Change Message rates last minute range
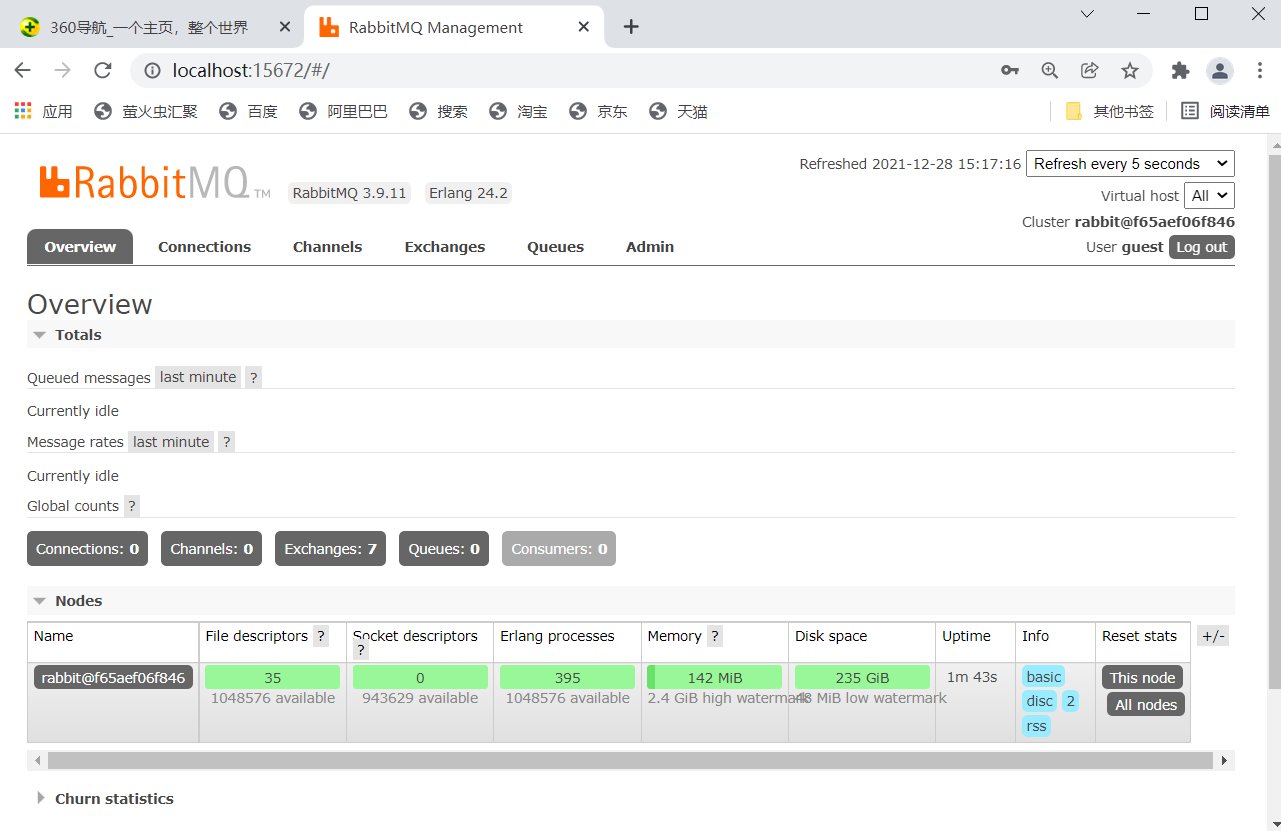1281x831 pixels. point(171,442)
